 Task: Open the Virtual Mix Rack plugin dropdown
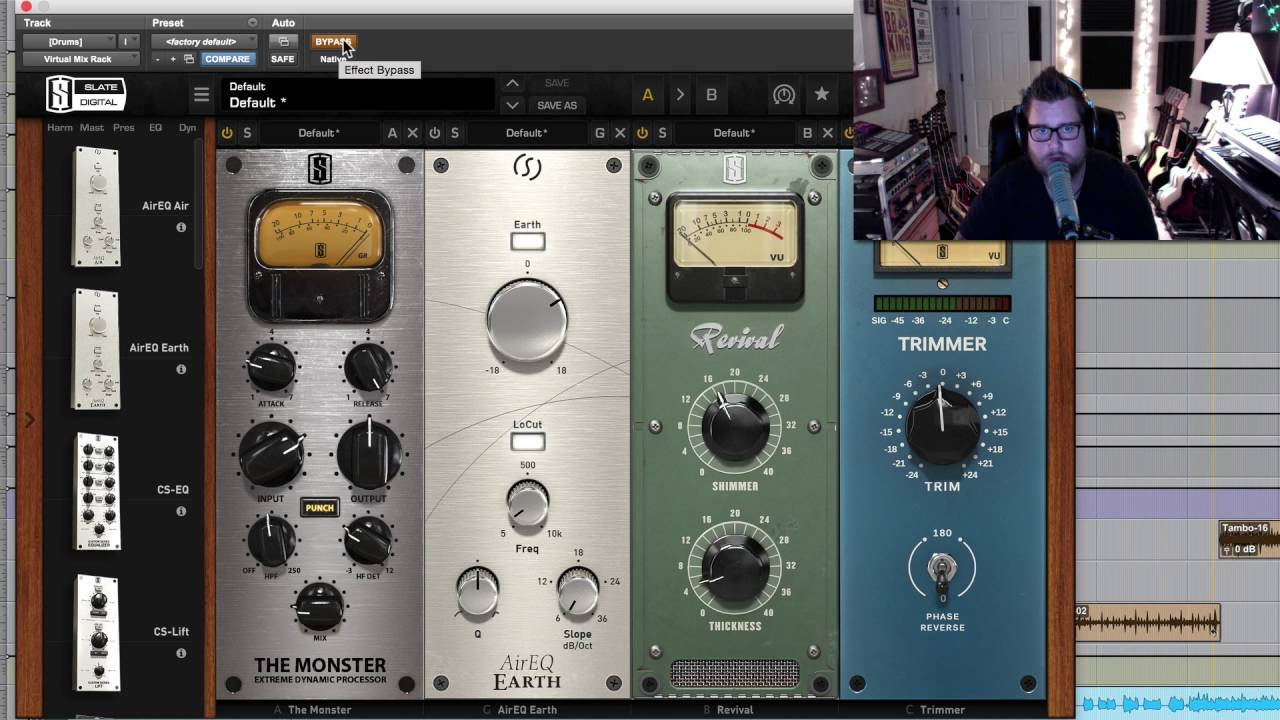(82, 59)
